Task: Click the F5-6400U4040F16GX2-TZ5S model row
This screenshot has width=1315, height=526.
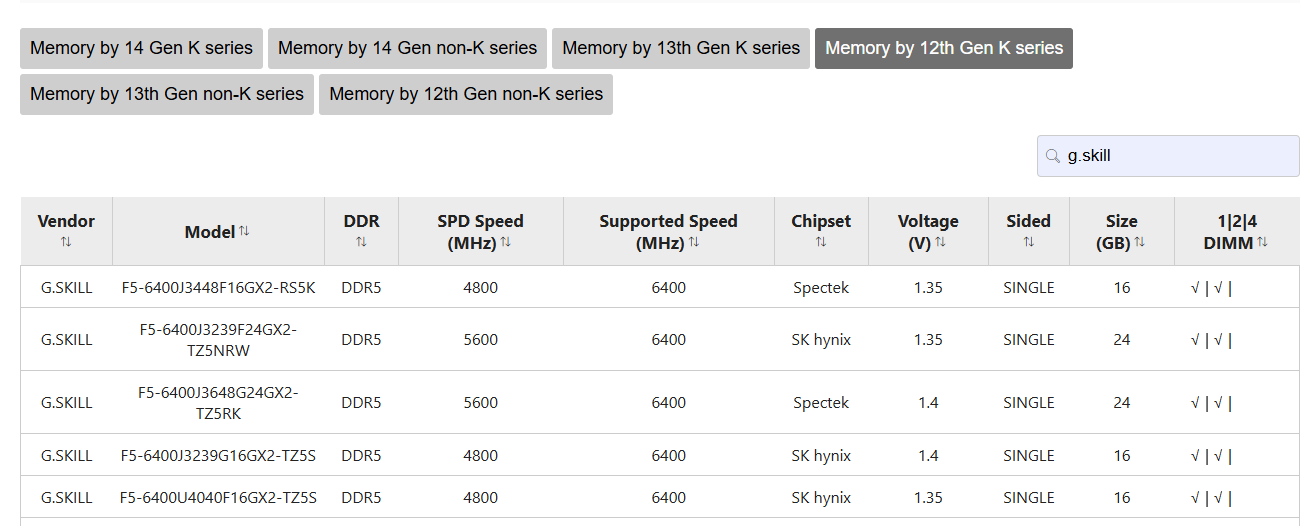Action: tap(218, 498)
